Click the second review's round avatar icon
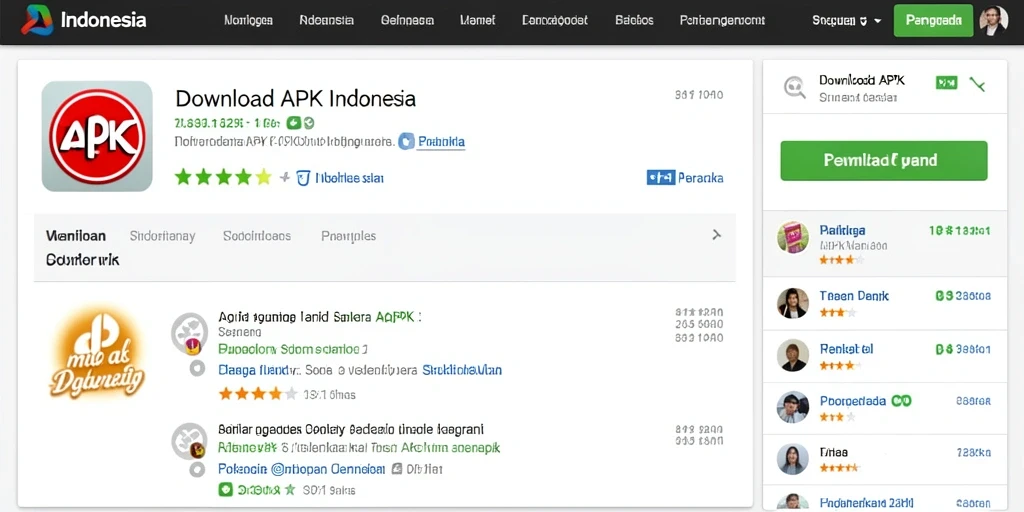The width and height of the screenshot is (1024, 512). tap(189, 441)
